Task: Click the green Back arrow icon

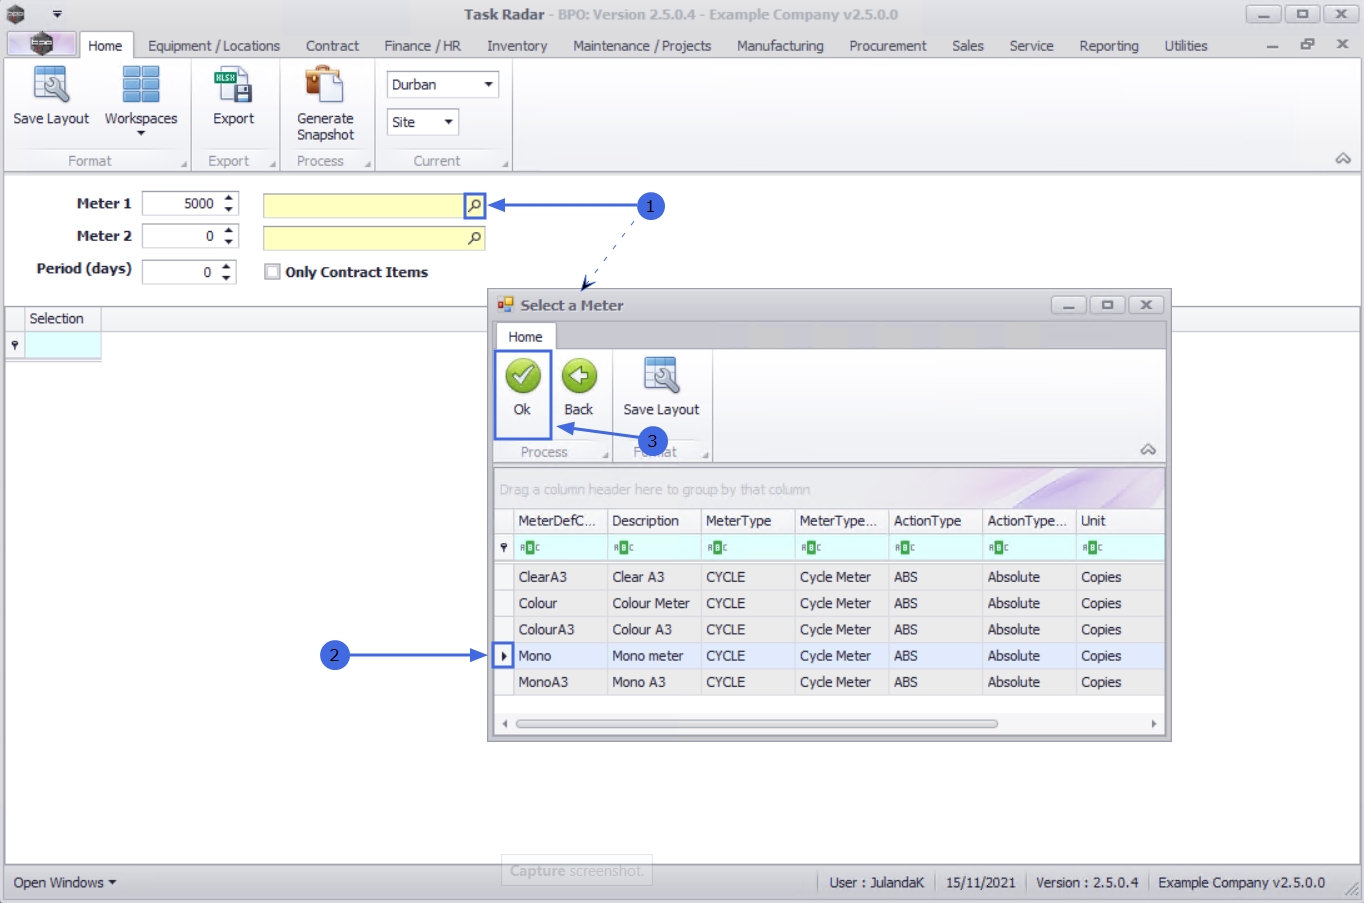Action: 579,376
